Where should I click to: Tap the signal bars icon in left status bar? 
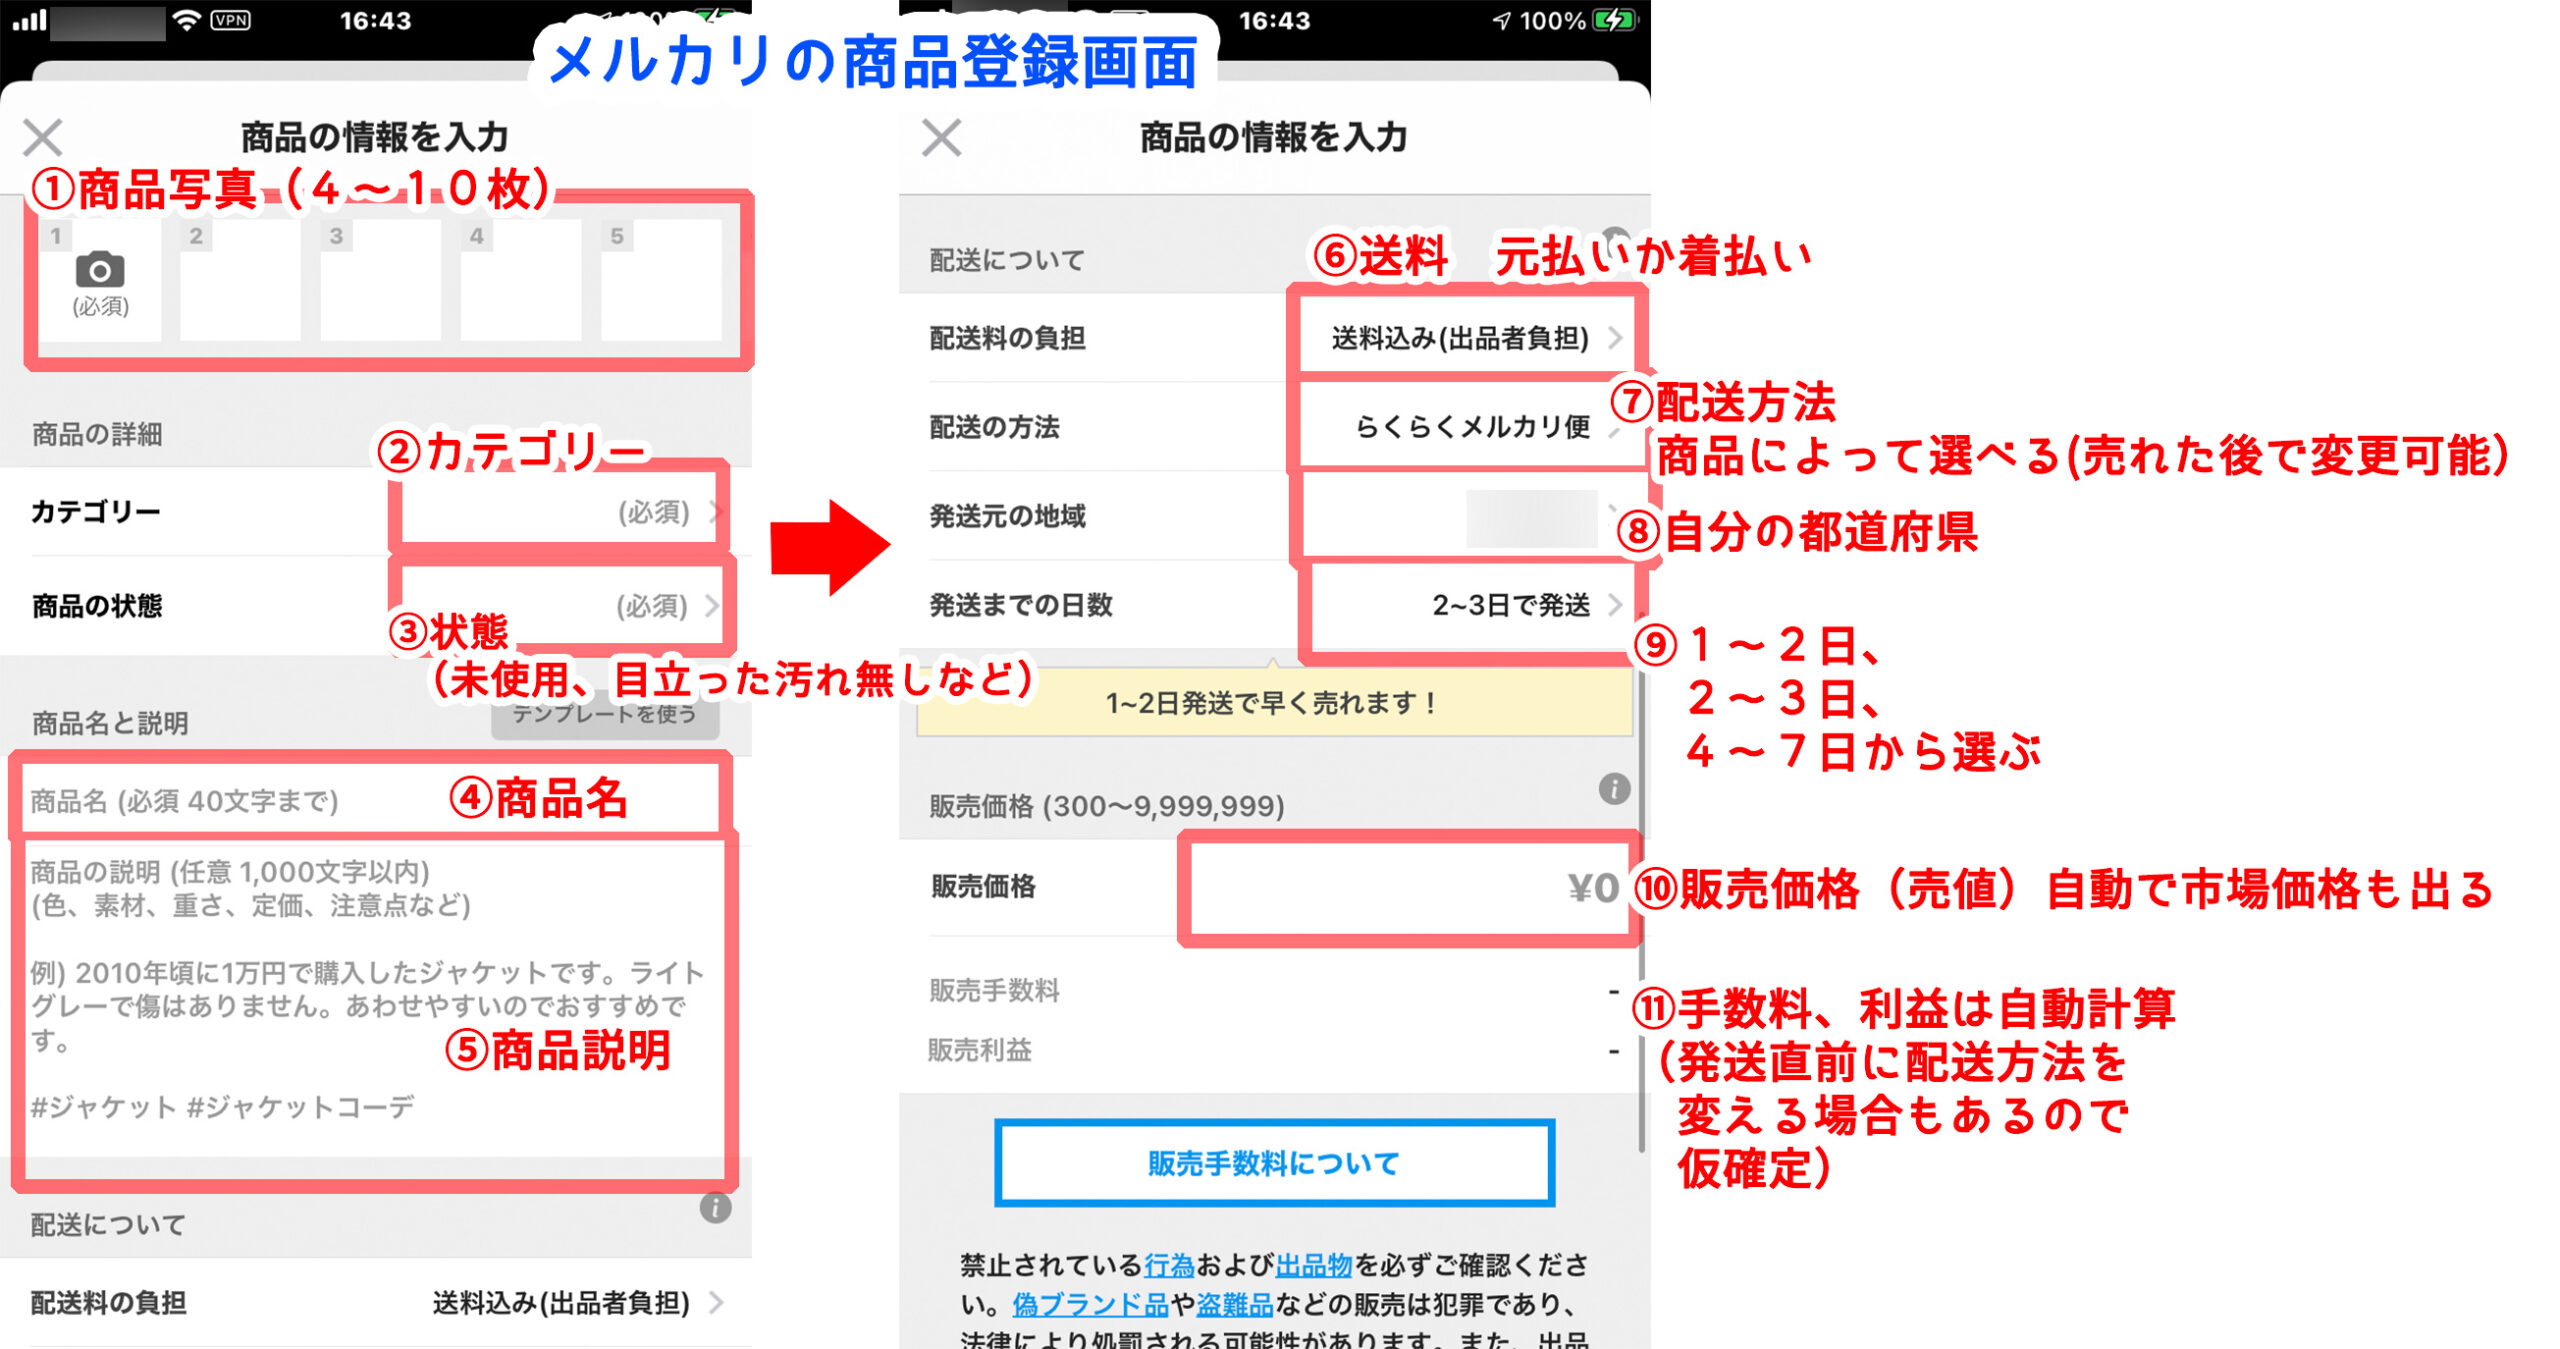(30, 20)
